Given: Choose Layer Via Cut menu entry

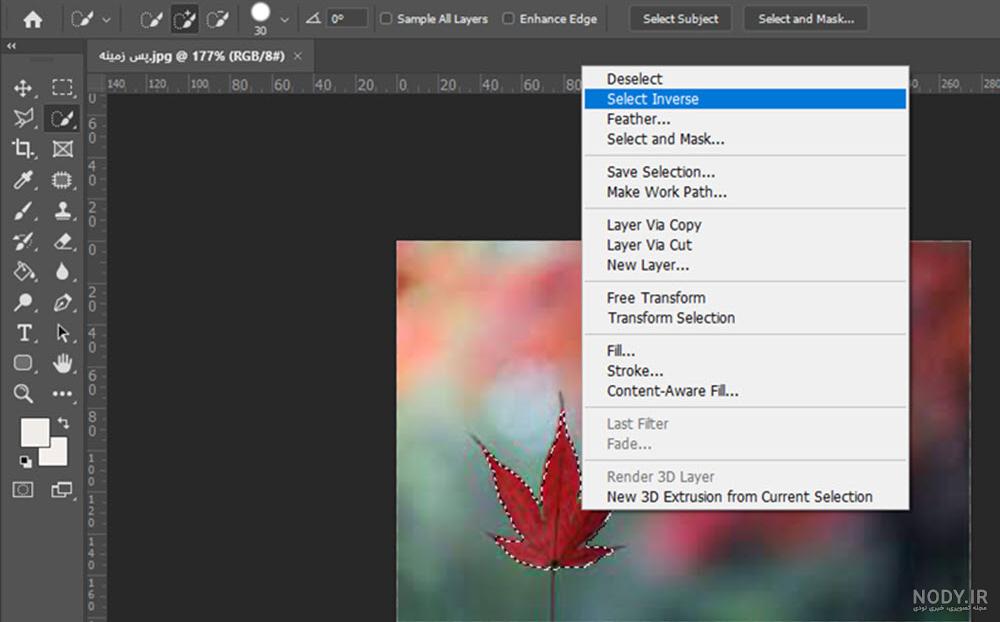Looking at the screenshot, I should tap(745, 245).
